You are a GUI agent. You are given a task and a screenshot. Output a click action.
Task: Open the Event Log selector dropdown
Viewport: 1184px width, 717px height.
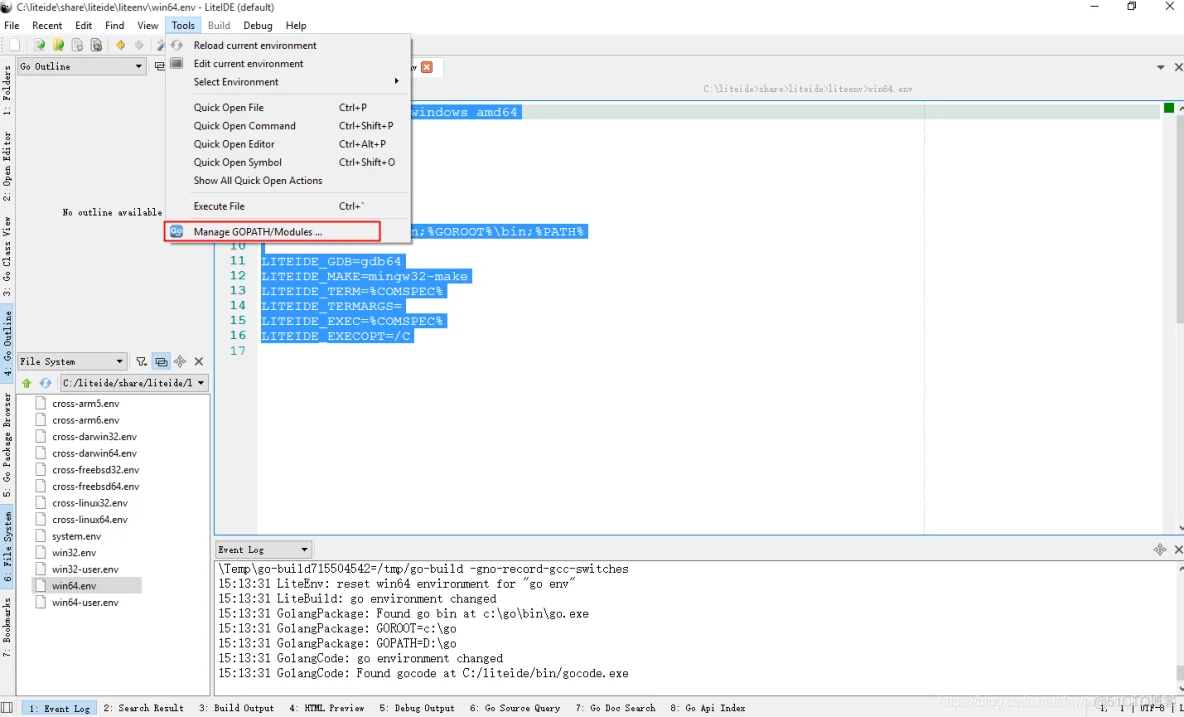[263, 549]
